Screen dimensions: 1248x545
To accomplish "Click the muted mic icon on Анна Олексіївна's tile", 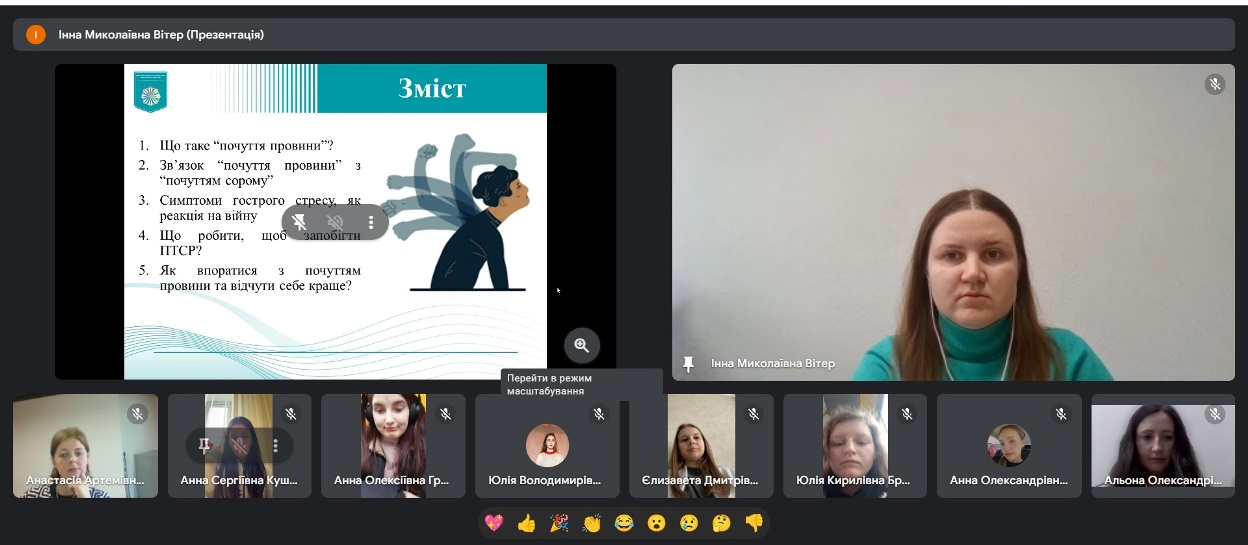I will tap(445, 413).
